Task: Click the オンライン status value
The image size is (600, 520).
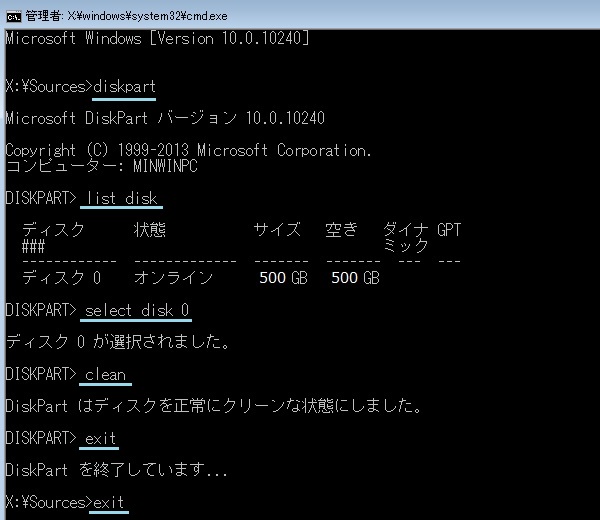Action: click(173, 278)
